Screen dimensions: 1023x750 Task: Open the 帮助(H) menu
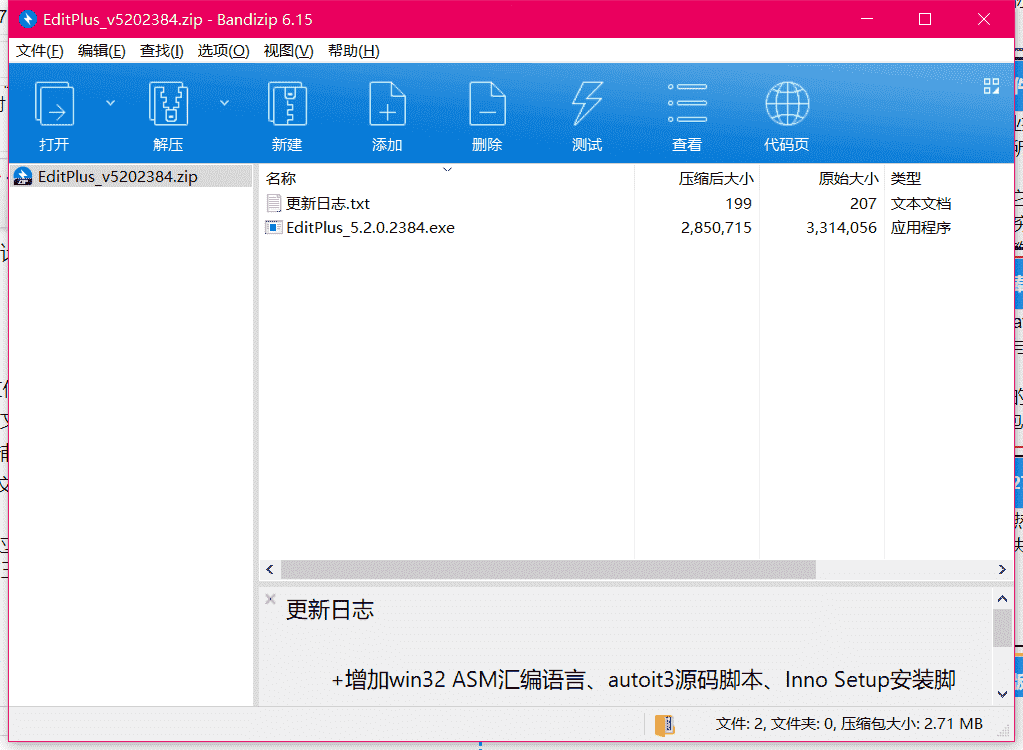(x=353, y=51)
